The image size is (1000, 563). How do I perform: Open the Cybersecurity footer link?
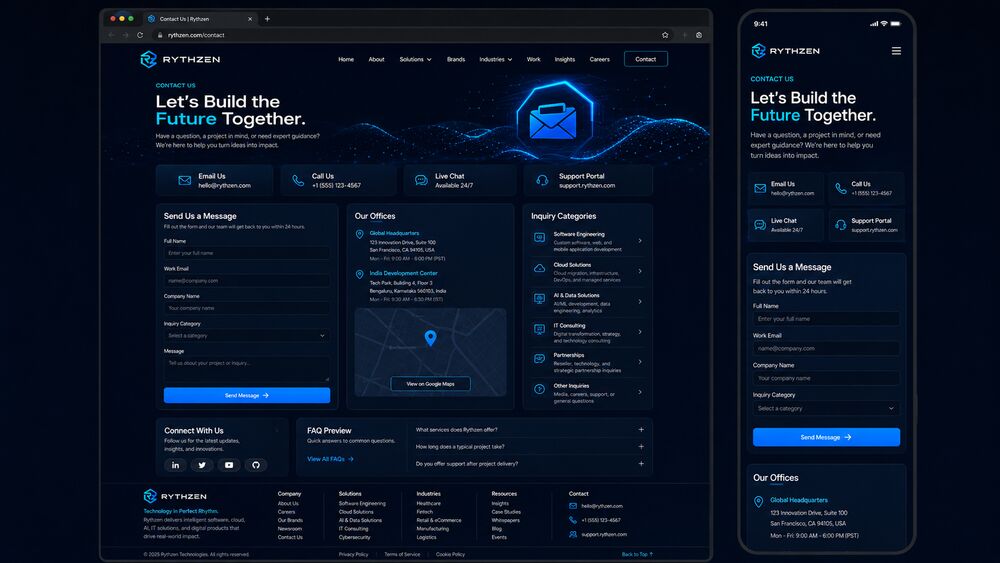click(354, 537)
